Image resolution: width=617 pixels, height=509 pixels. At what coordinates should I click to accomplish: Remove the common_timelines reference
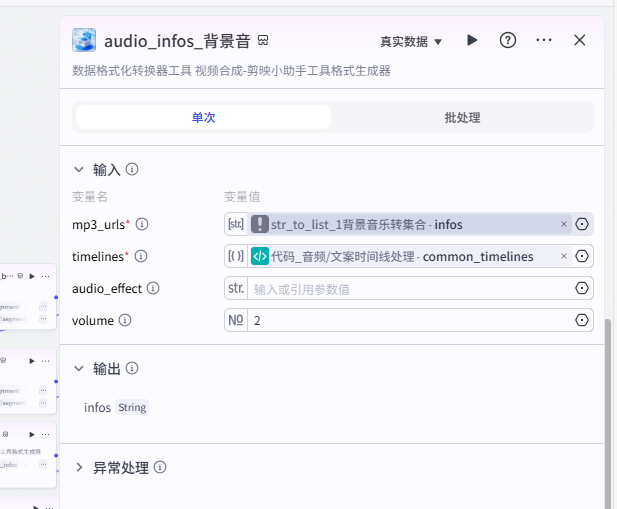pyautogui.click(x=563, y=256)
